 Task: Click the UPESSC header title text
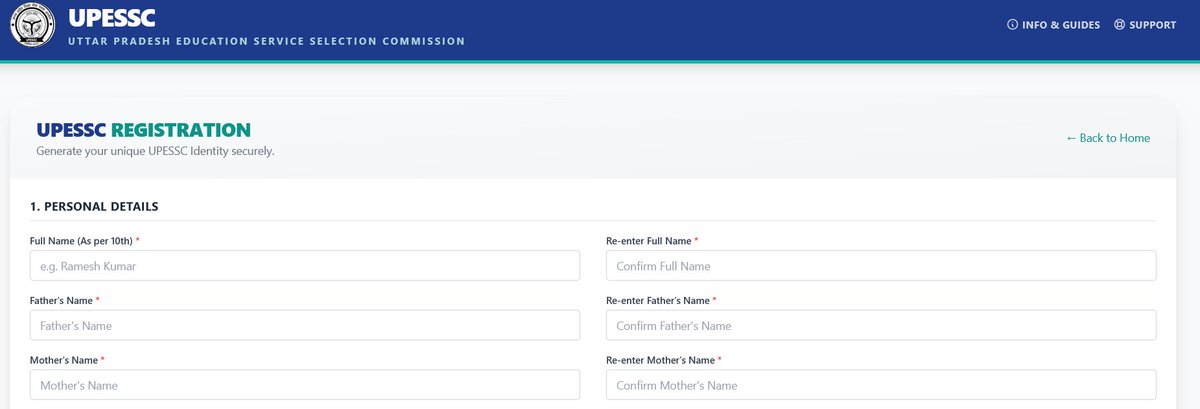112,17
